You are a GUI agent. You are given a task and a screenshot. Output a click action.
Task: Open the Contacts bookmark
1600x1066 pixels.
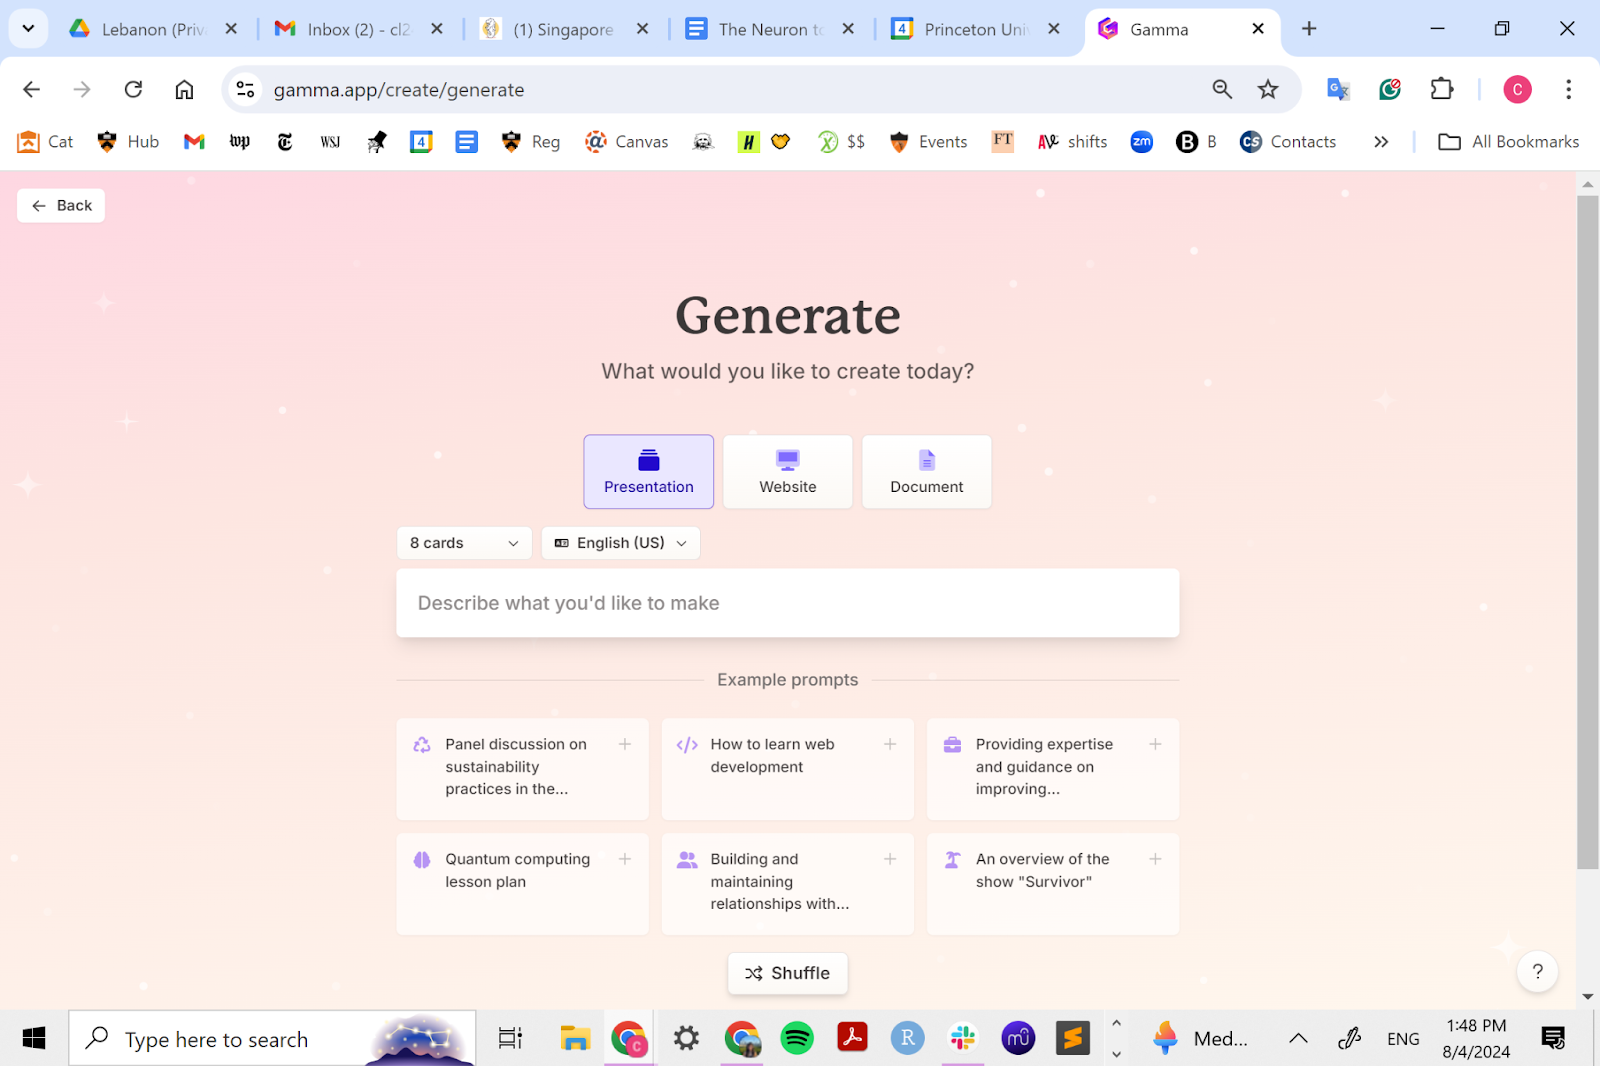pos(1288,142)
